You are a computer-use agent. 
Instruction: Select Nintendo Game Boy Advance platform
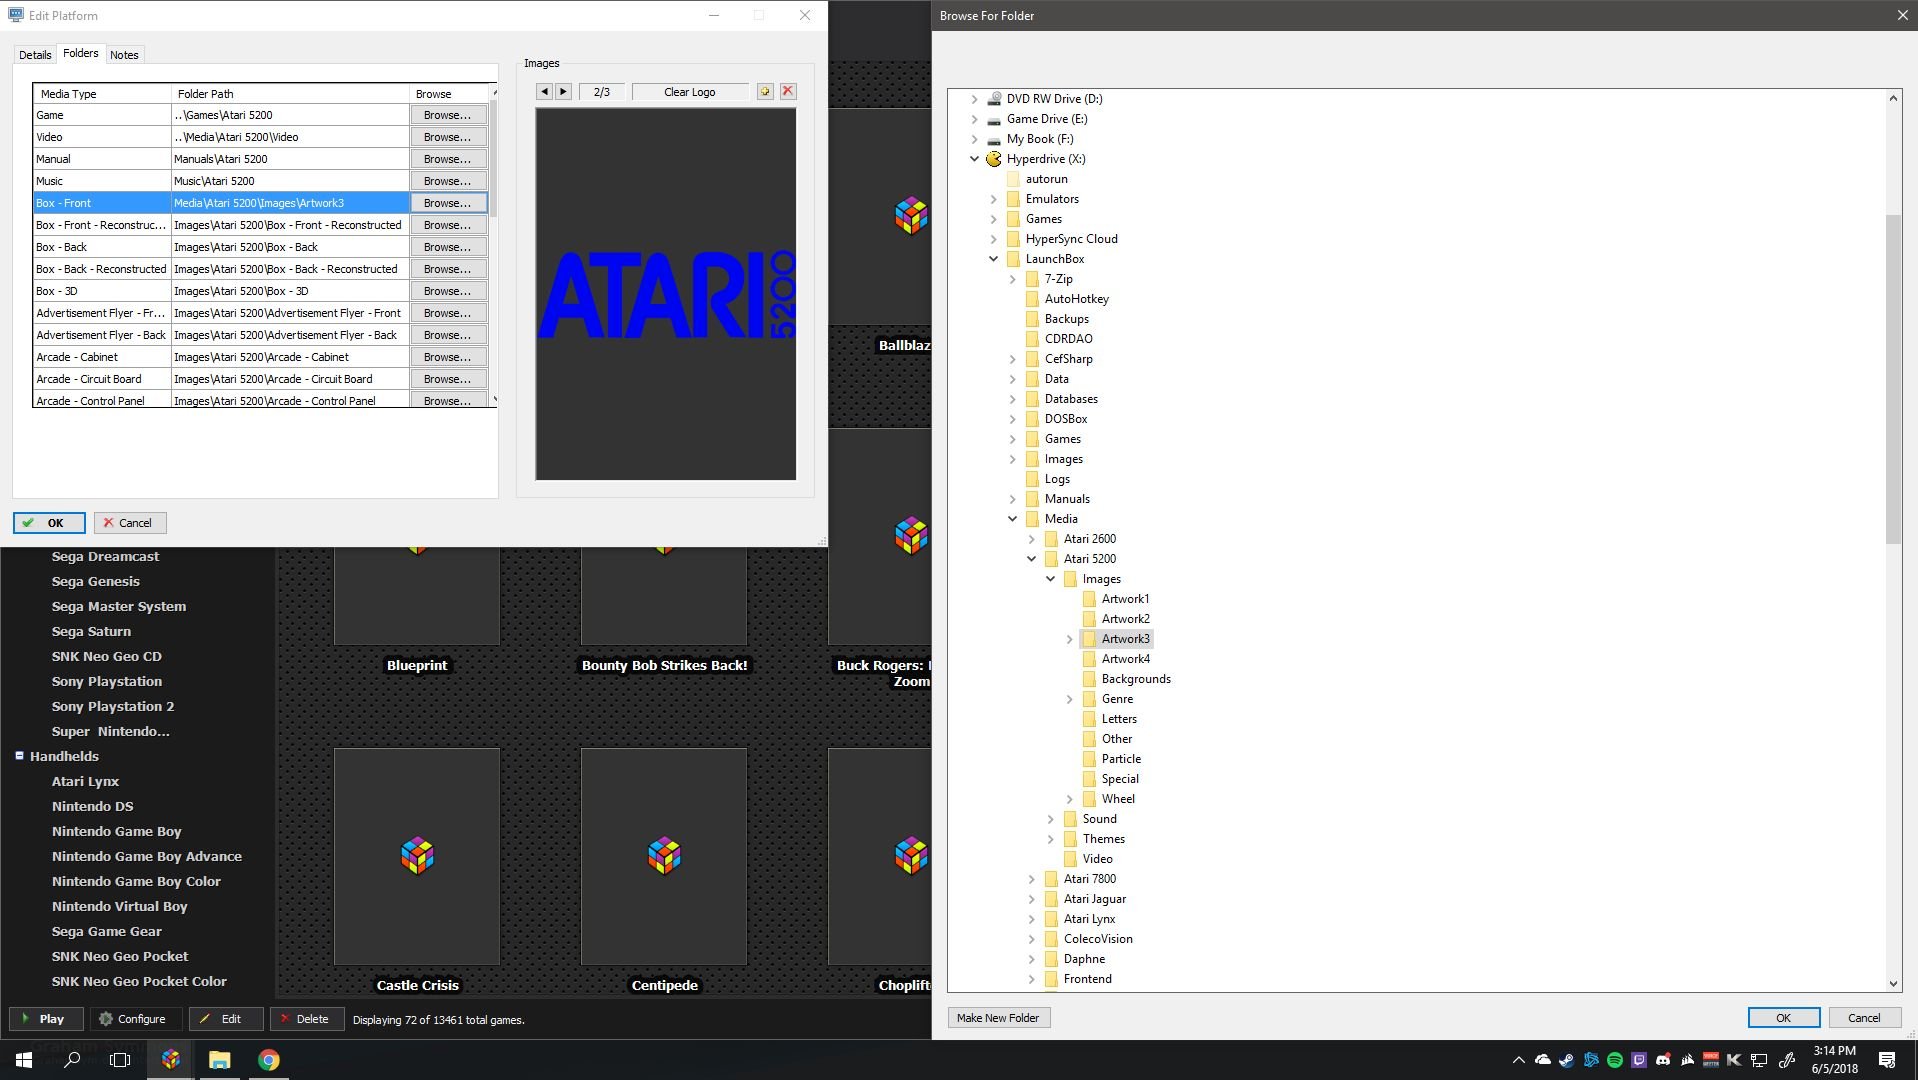coord(146,857)
